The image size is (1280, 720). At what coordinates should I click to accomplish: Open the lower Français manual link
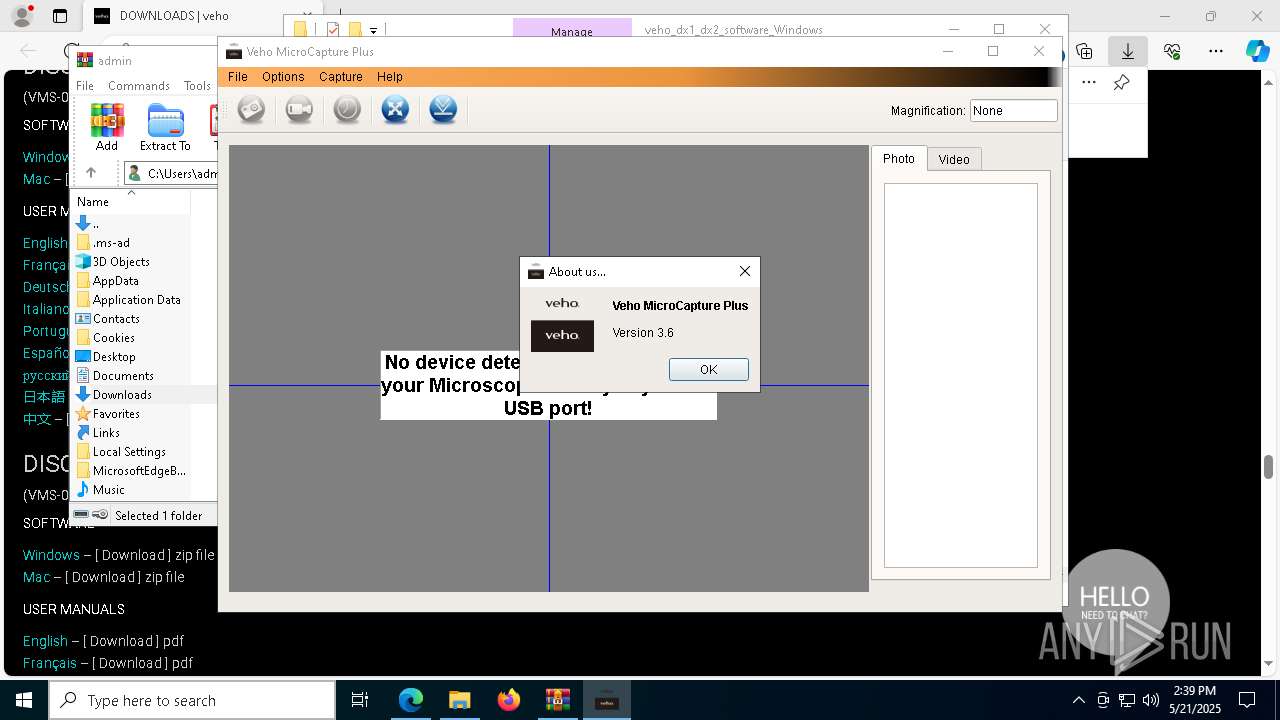(x=50, y=663)
